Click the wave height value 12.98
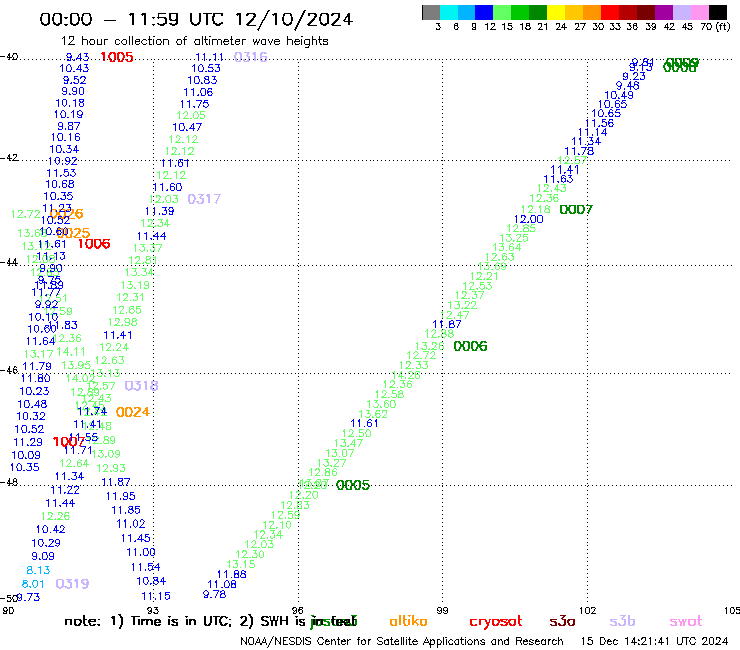The width and height of the screenshot is (740, 650). pyautogui.click(x=123, y=322)
